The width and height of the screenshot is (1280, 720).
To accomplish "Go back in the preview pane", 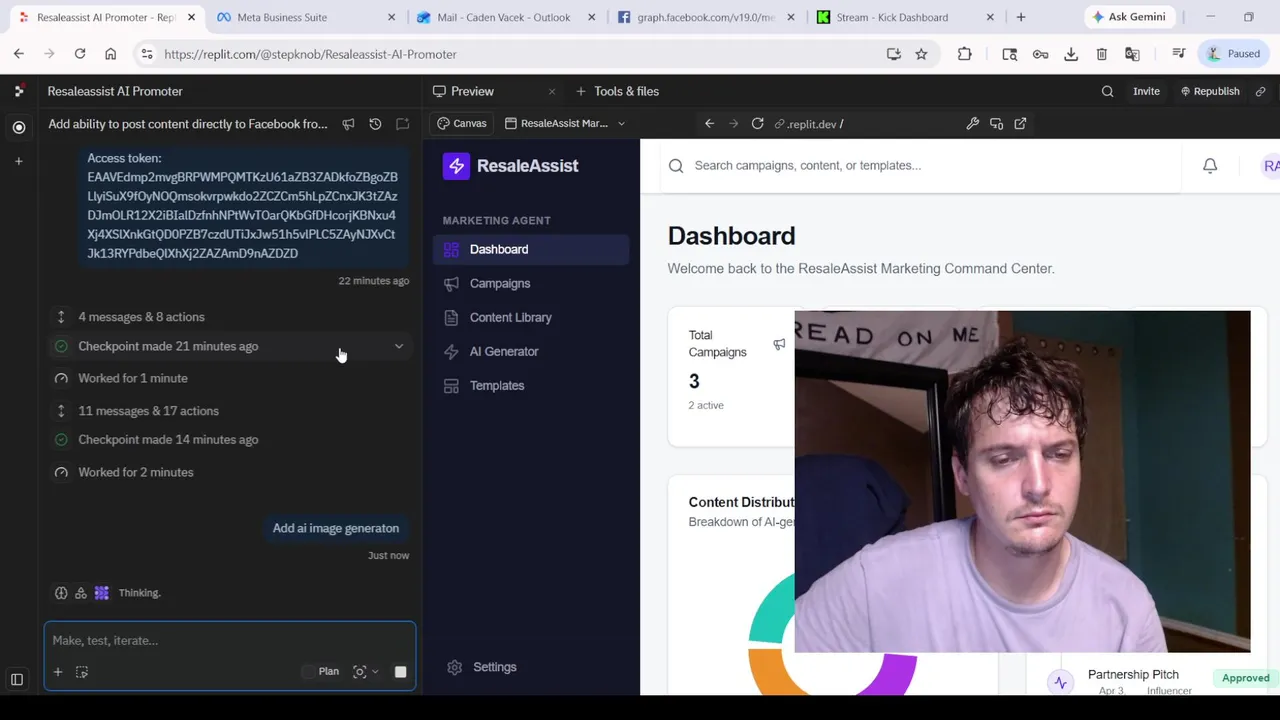I will click(709, 124).
